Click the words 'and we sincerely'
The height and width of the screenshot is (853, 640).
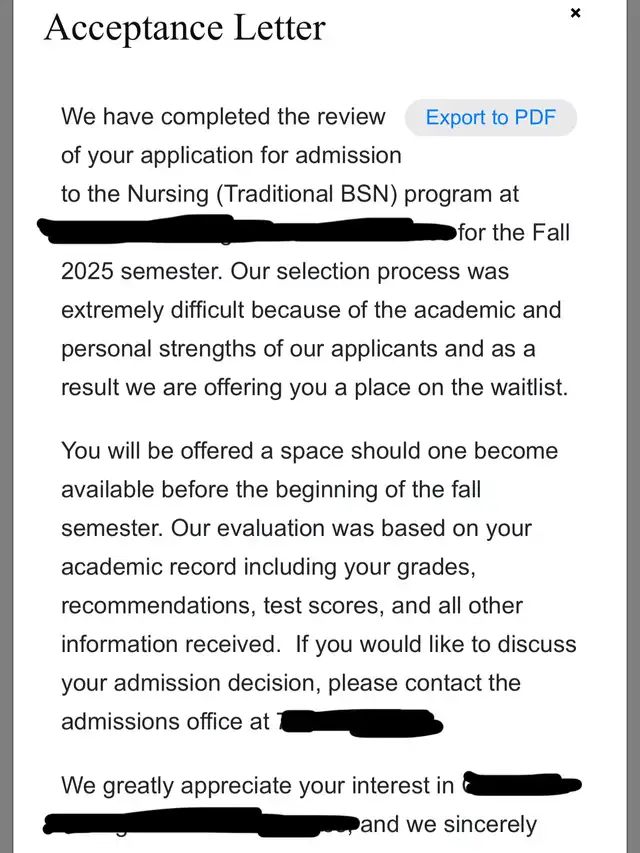tap(448, 825)
